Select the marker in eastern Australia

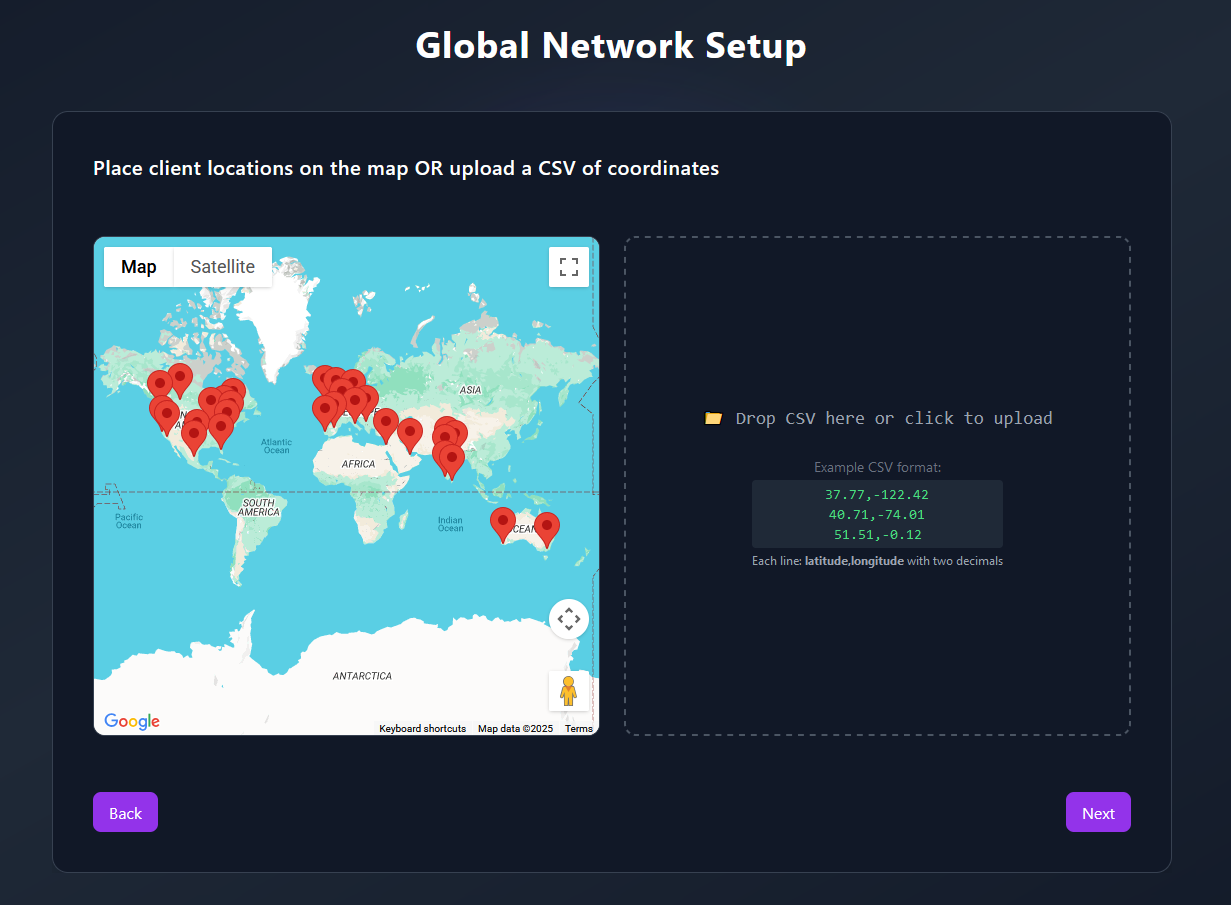click(x=547, y=529)
